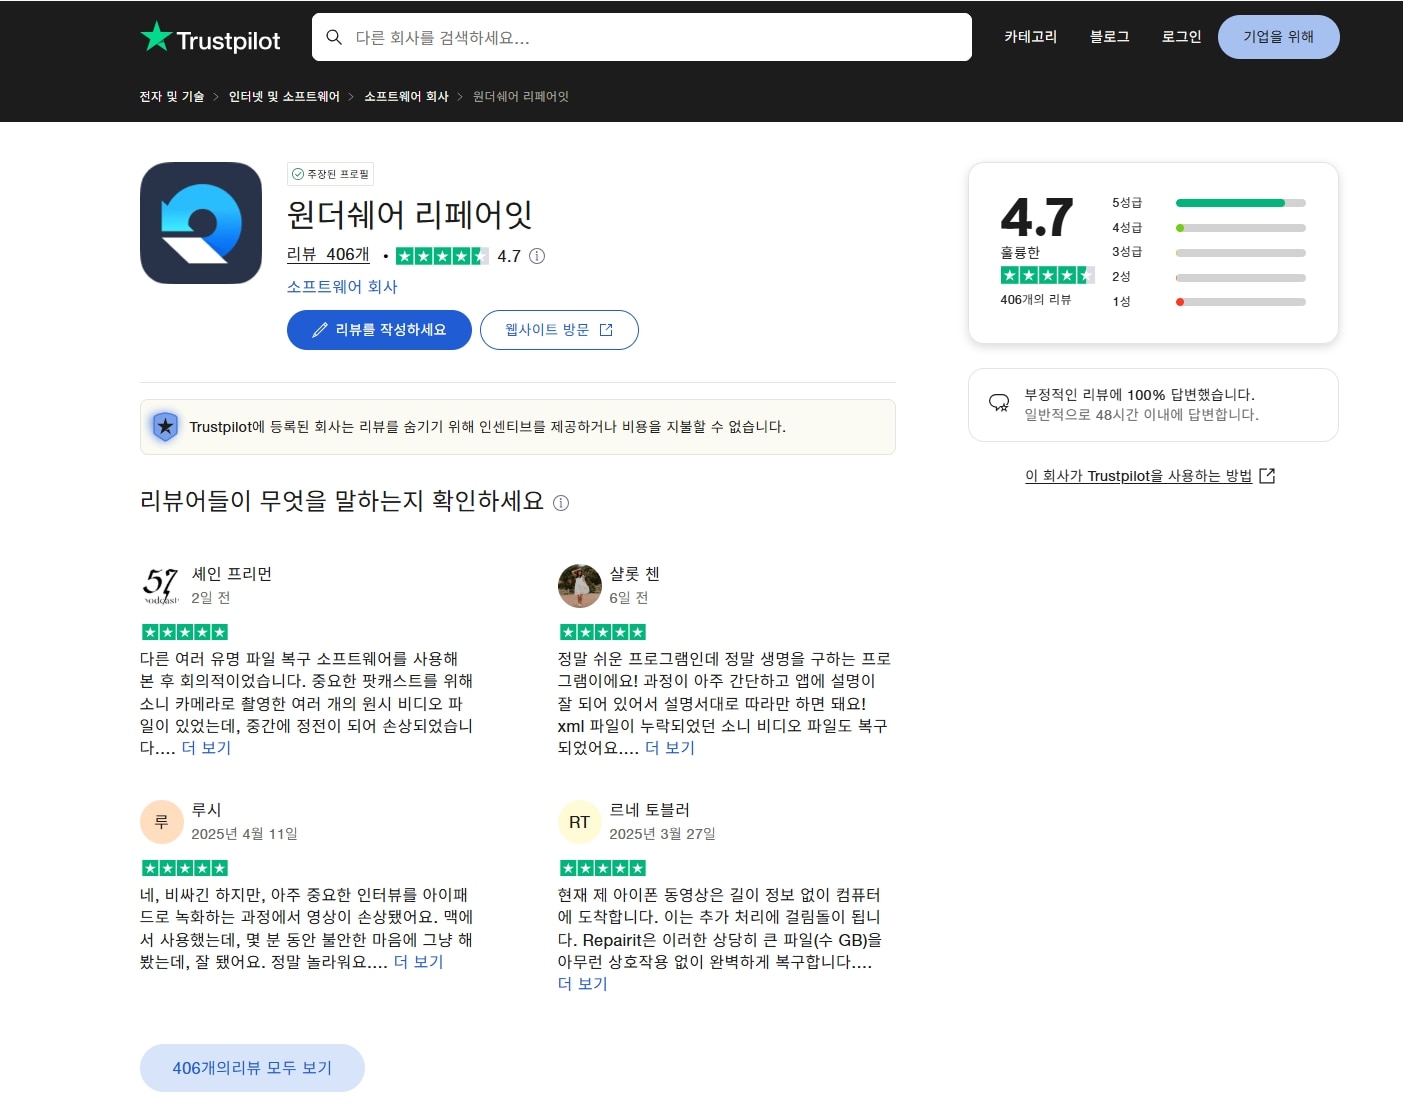The image size is (1403, 1118).
Task: Click the five stars on 루시 review
Action: (x=185, y=868)
